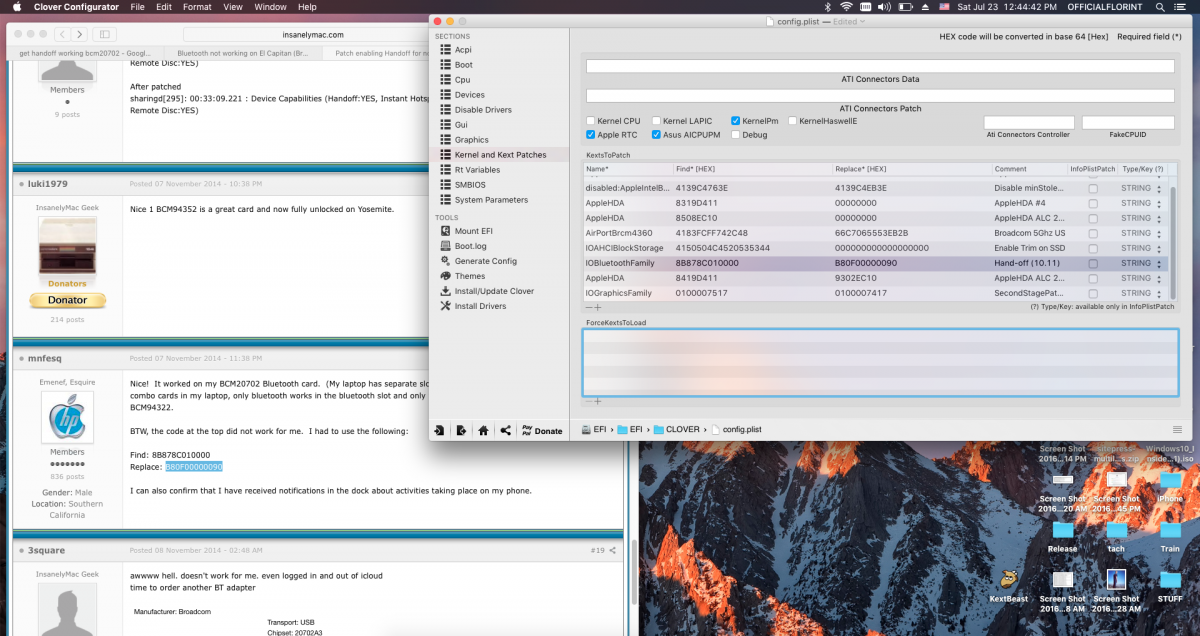The width and height of the screenshot is (1200, 636).
Task: Click the home icon in bottom toolbar
Action: 483,431
